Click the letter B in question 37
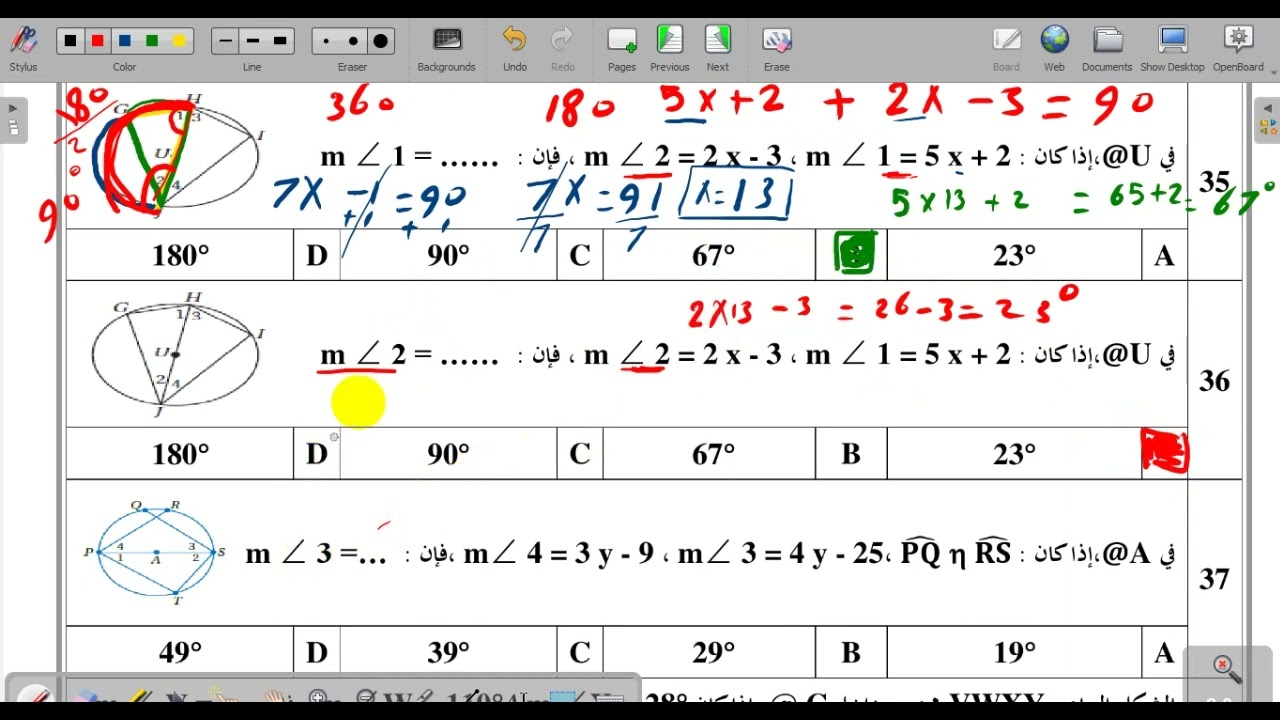 tap(851, 653)
